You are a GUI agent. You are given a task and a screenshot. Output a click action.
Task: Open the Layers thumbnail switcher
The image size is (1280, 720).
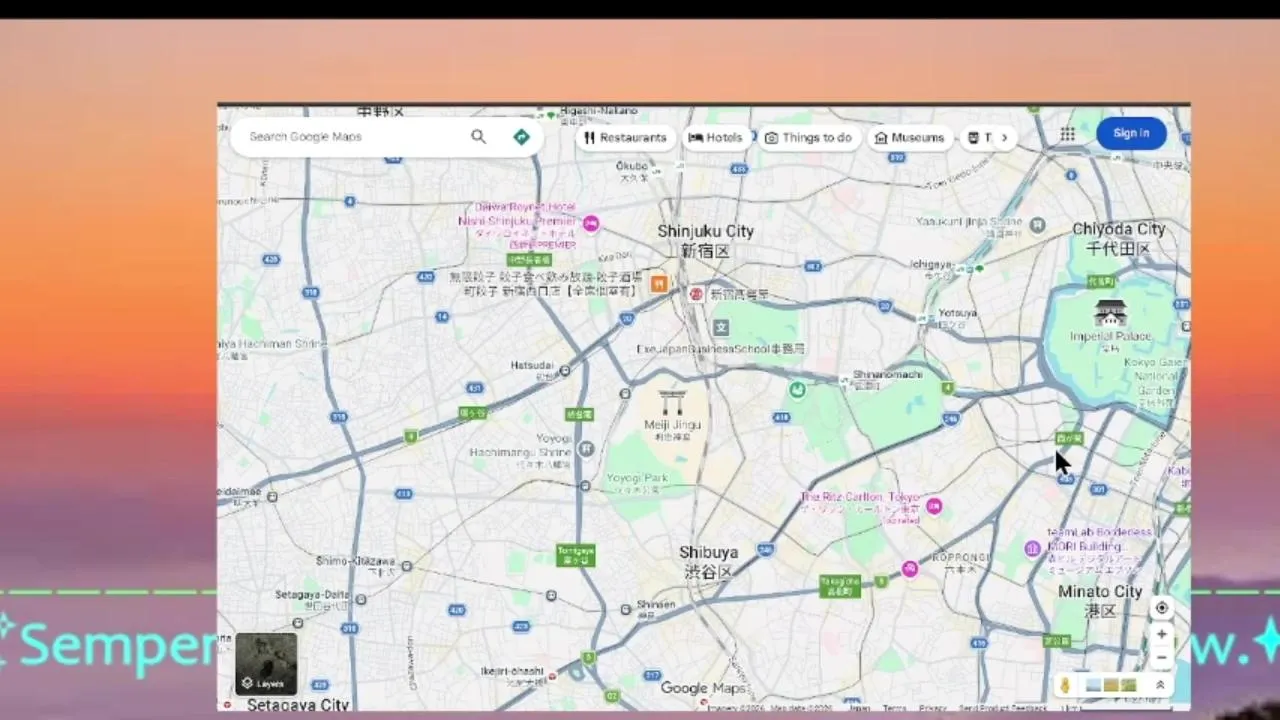coord(266,664)
